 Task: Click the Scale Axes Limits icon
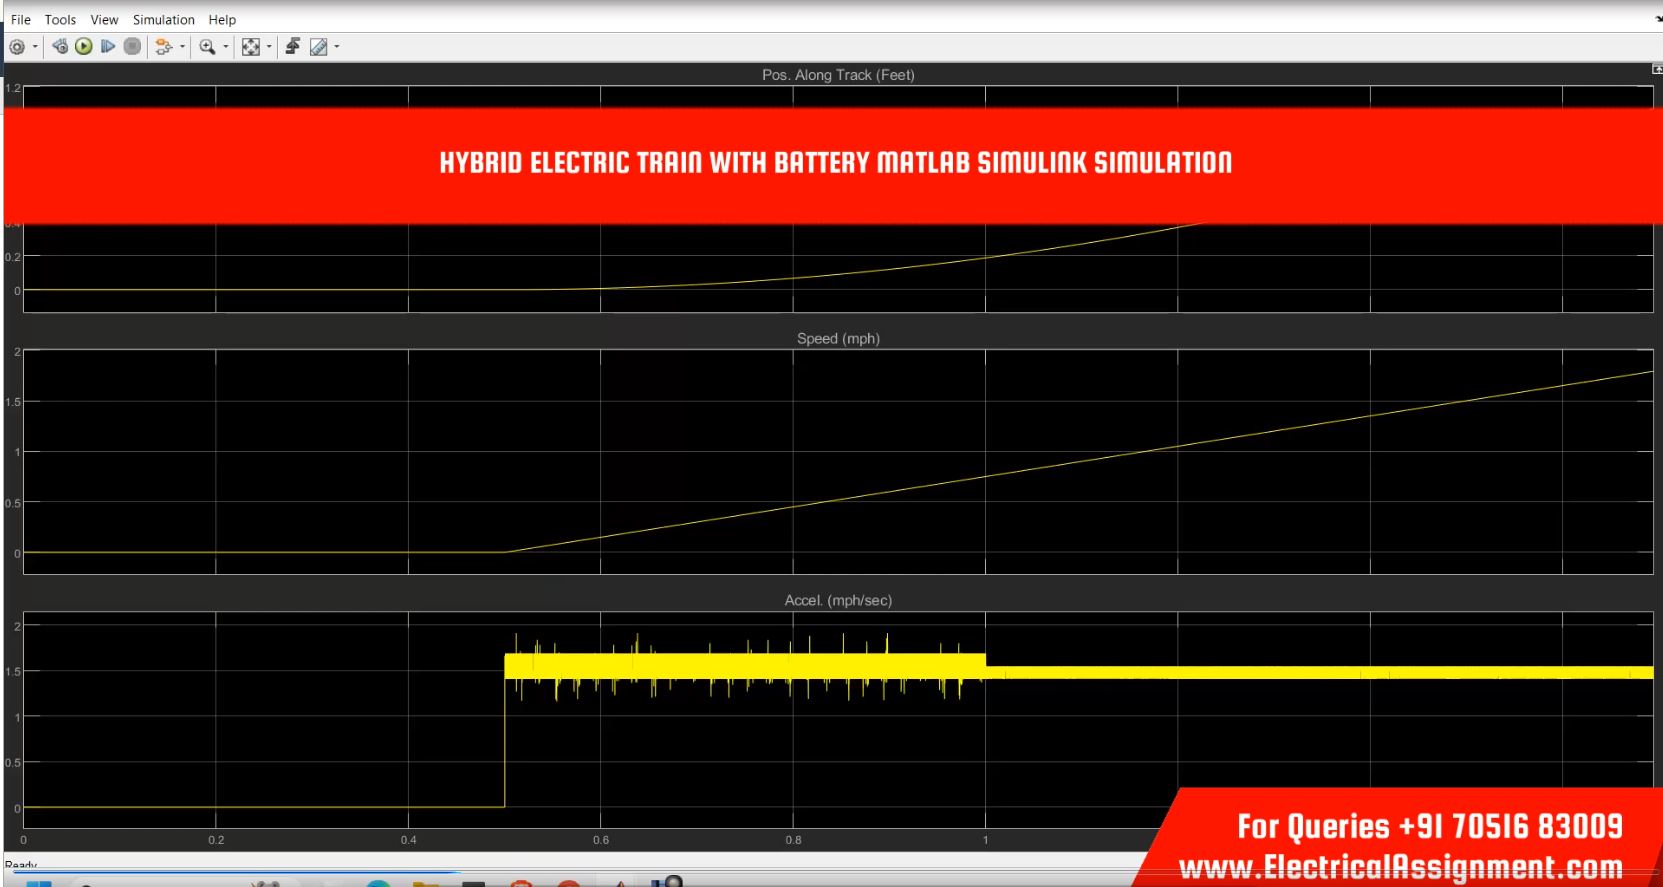tap(251, 47)
